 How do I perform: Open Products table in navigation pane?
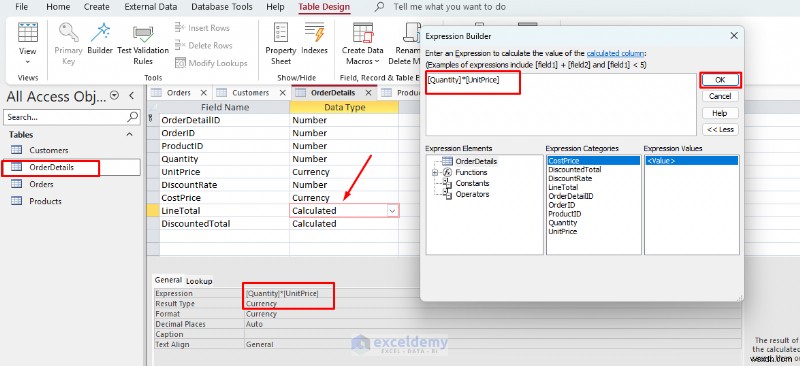45,201
